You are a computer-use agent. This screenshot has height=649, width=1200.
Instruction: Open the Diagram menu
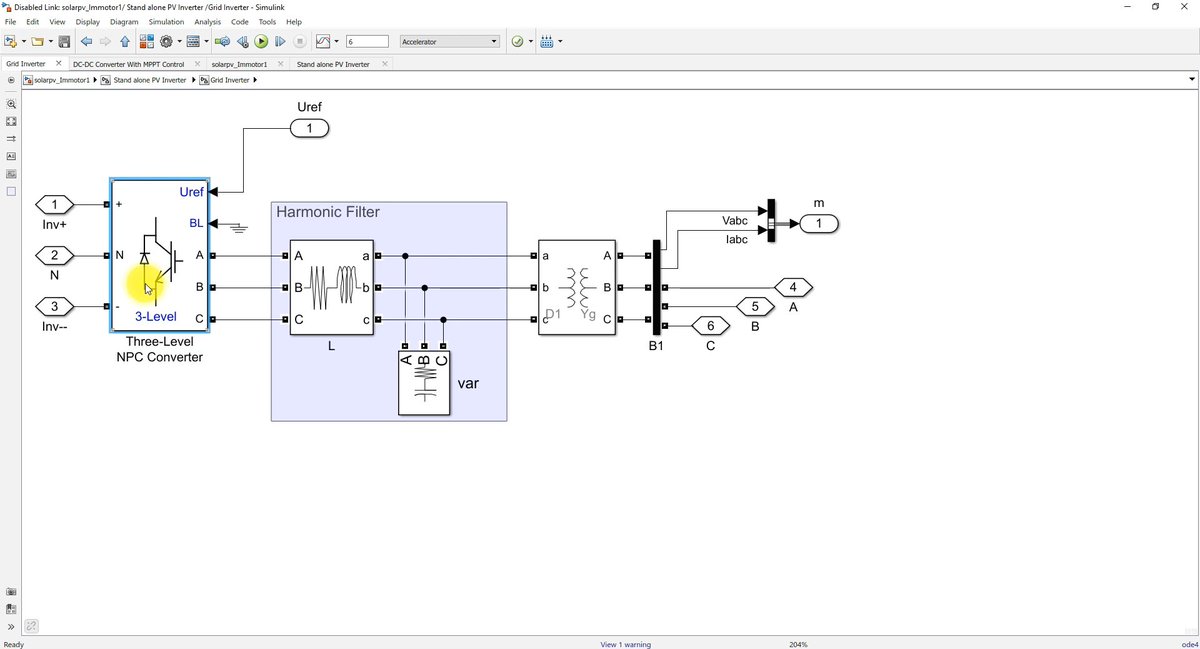124,21
